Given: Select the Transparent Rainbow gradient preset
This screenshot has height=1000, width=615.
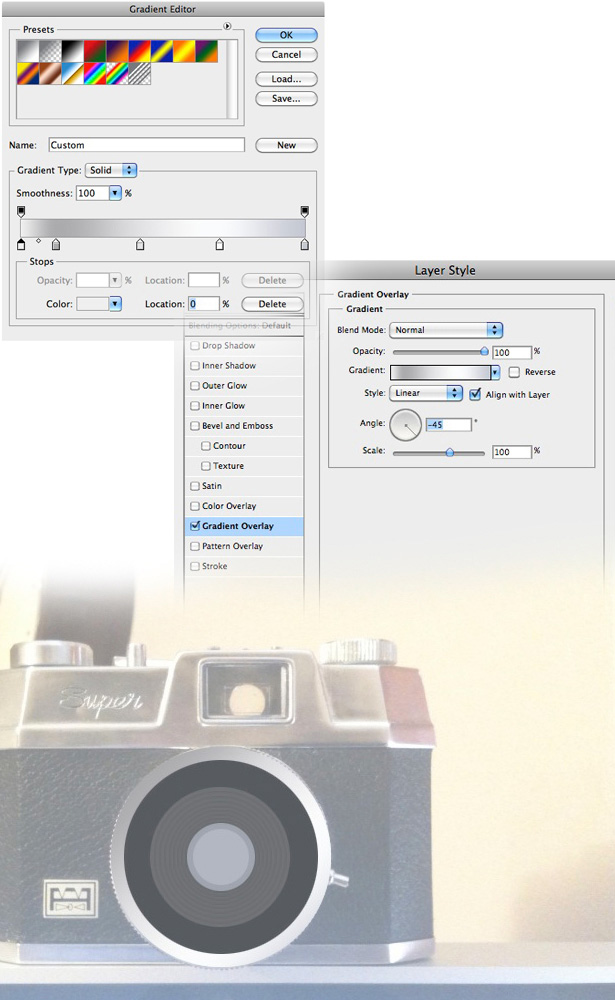Looking at the screenshot, I should click(117, 73).
